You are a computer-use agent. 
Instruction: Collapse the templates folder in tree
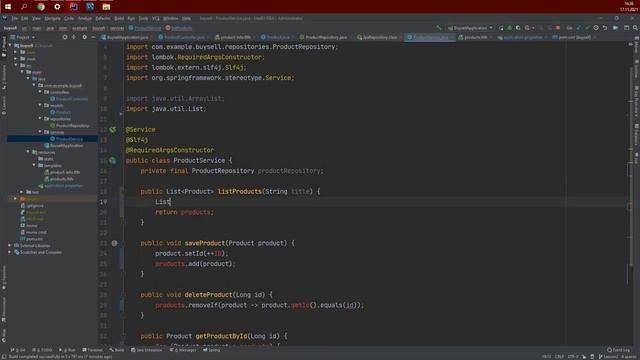[34, 165]
